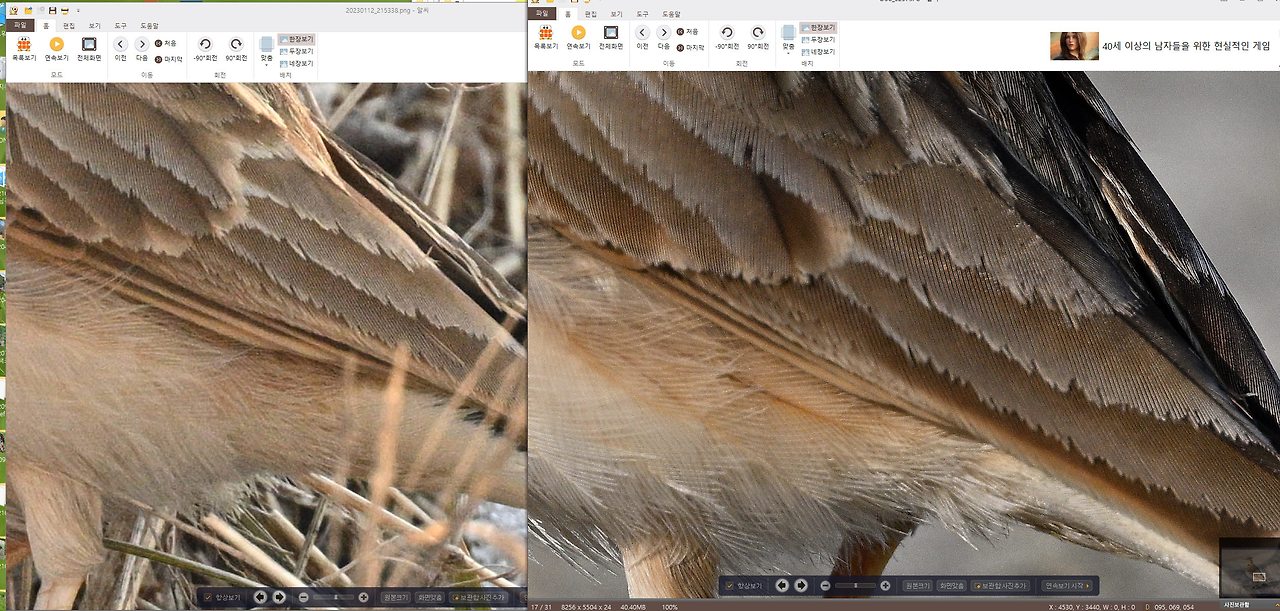
Task: Click 보관함 사진추가 button in left bottom bar
Action: 478,597
